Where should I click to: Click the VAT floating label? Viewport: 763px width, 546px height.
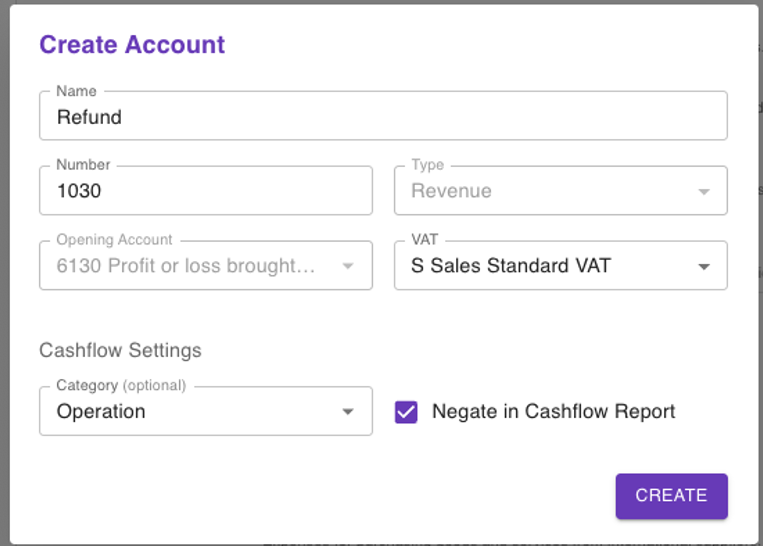(x=425, y=240)
